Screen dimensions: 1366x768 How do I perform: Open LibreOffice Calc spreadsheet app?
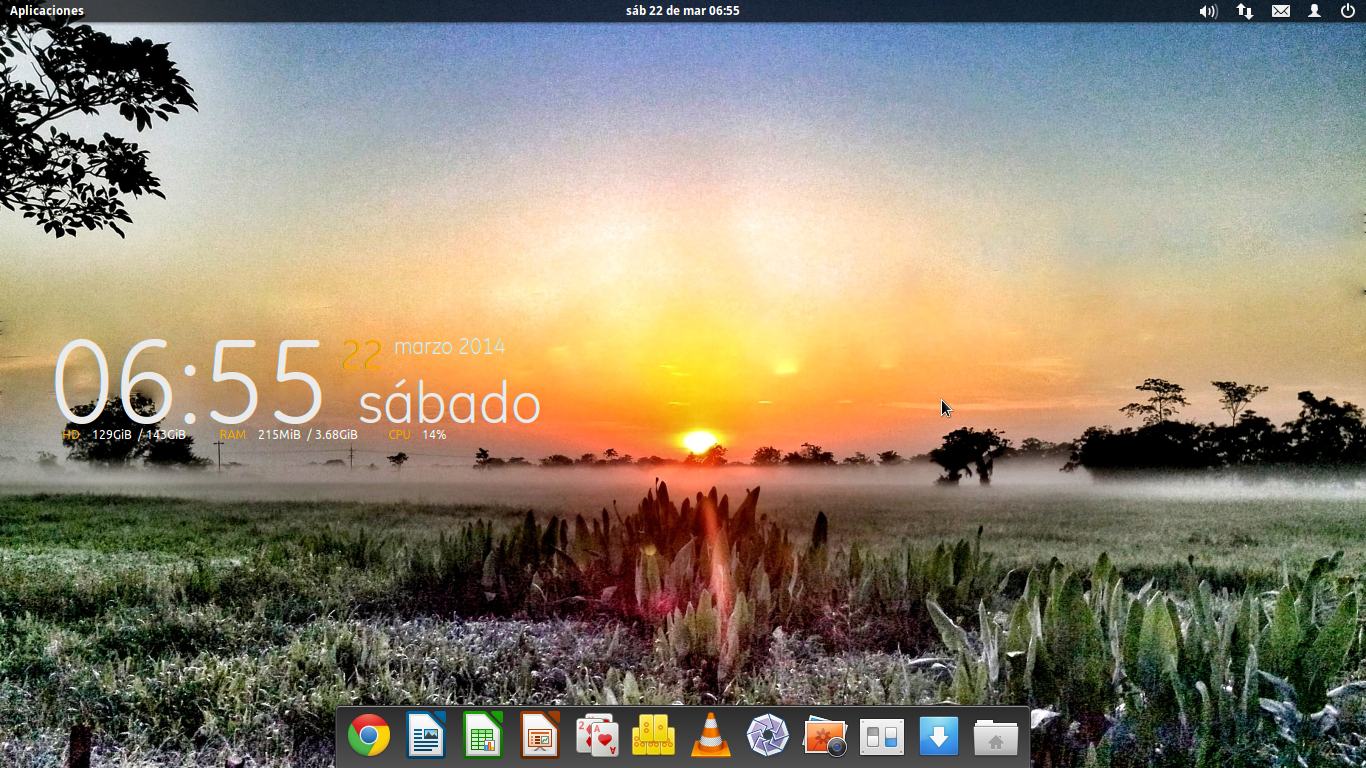[483, 737]
